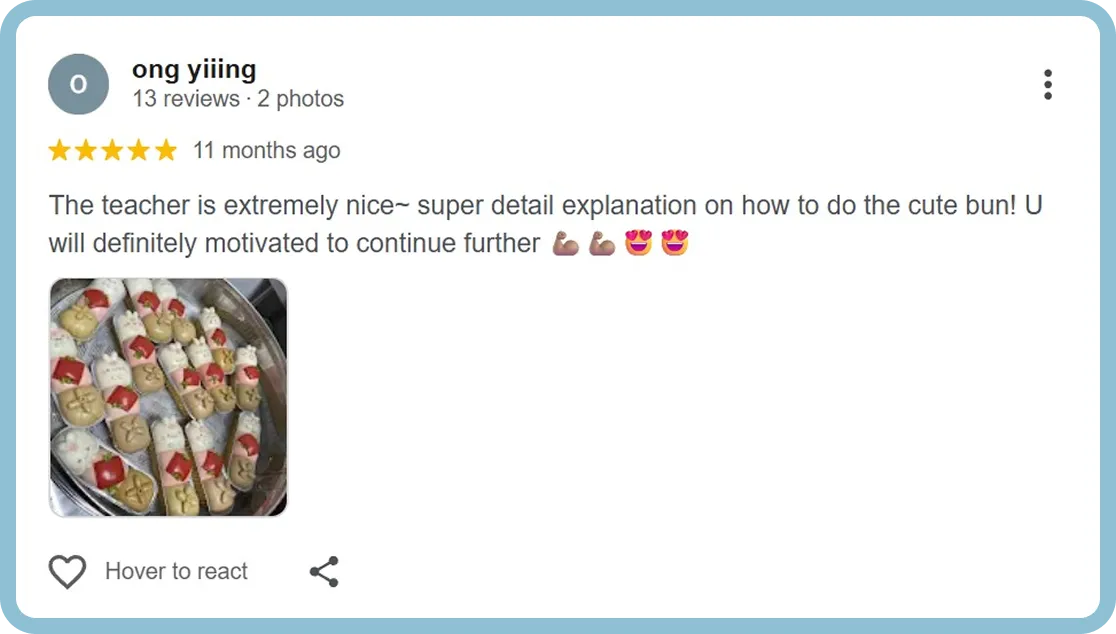Click the first yellow rating star
The image size is (1116, 634).
point(60,150)
